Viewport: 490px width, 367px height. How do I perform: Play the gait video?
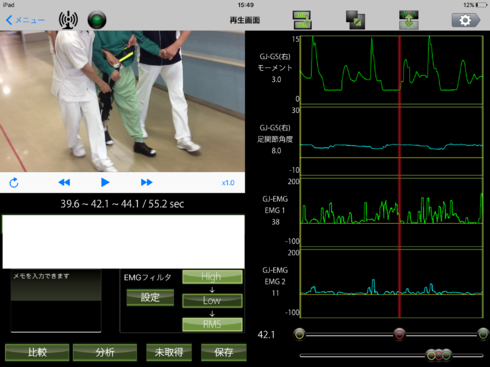tap(105, 182)
